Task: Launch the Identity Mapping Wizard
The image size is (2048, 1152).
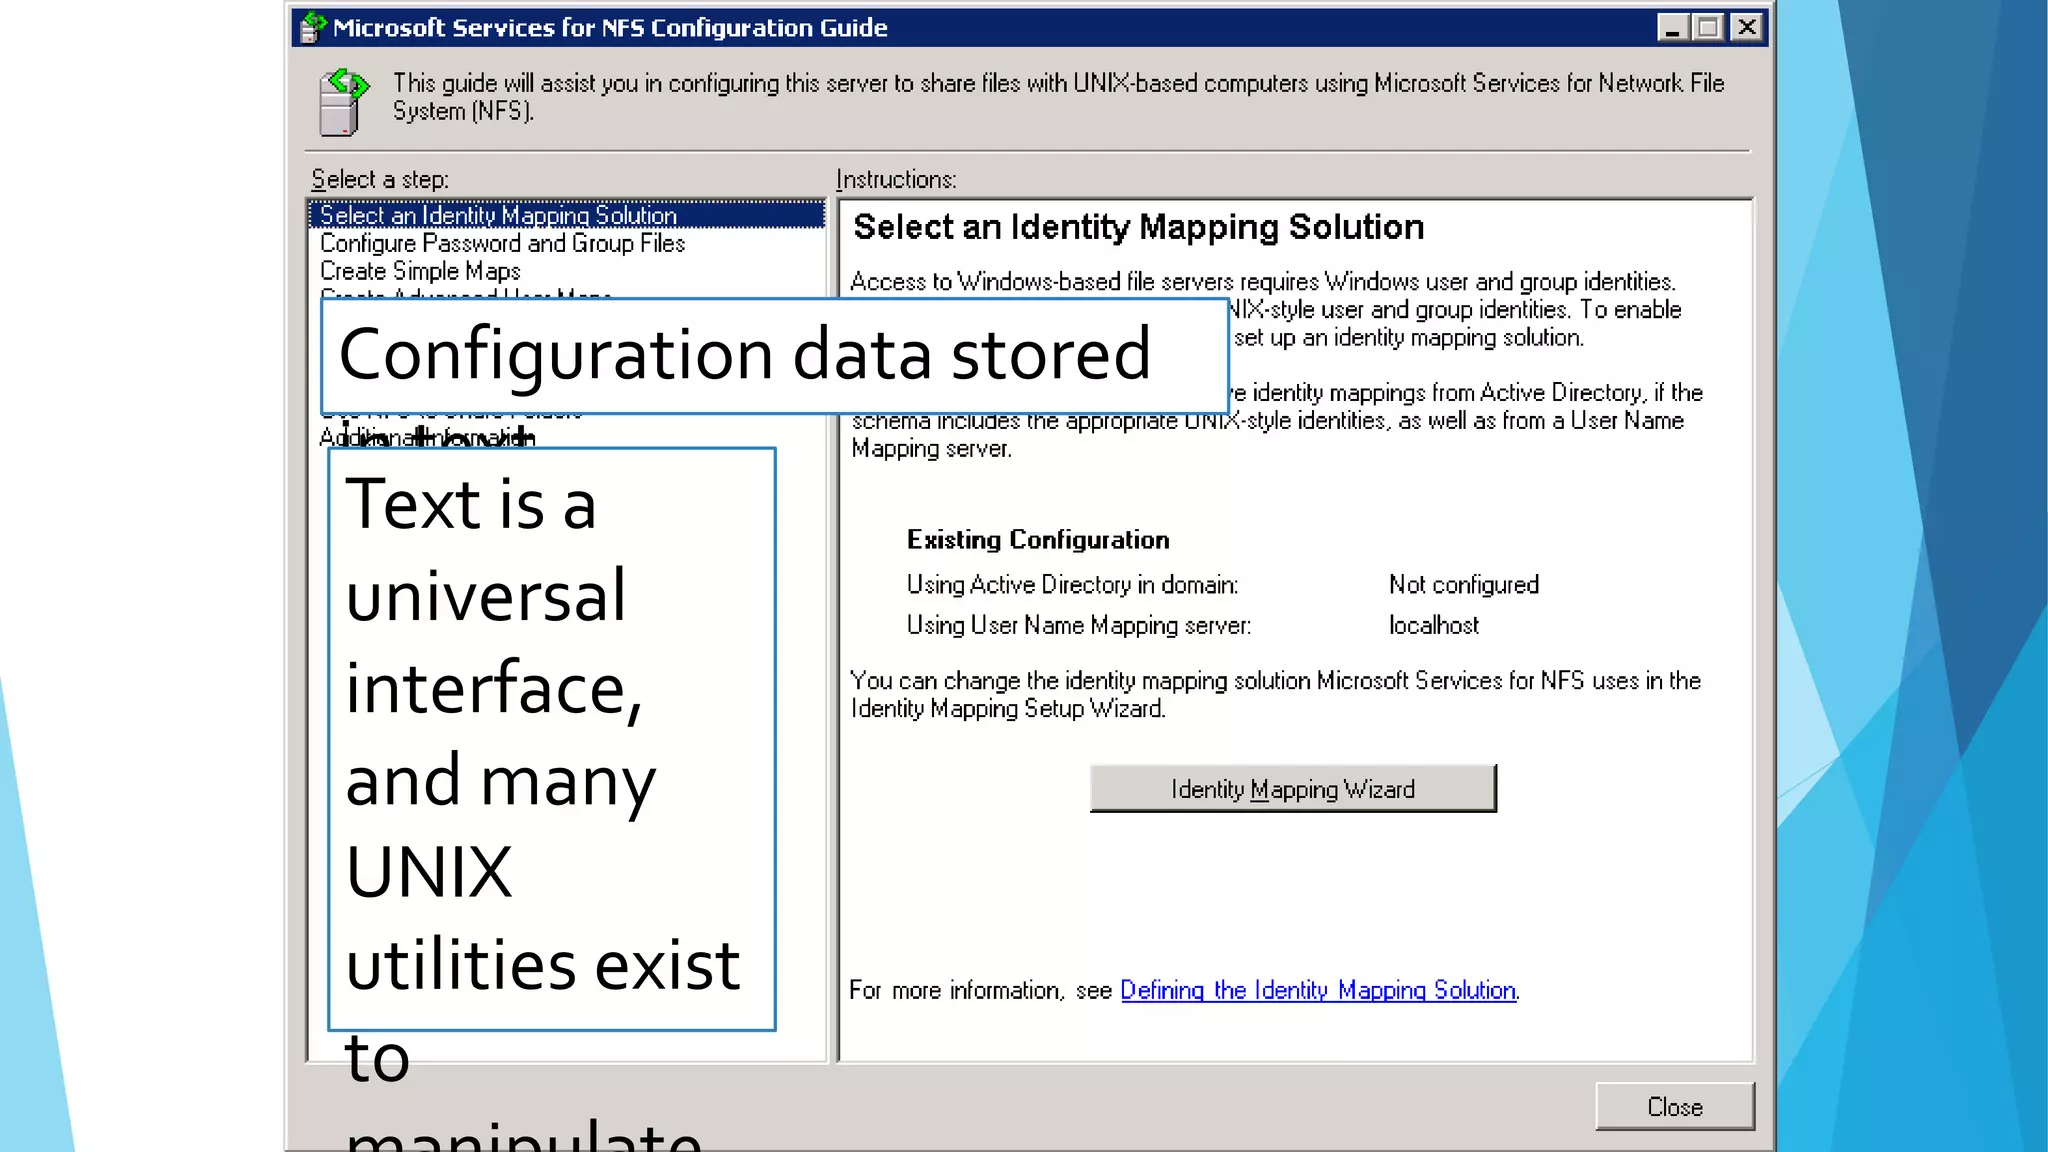Action: [1292, 789]
